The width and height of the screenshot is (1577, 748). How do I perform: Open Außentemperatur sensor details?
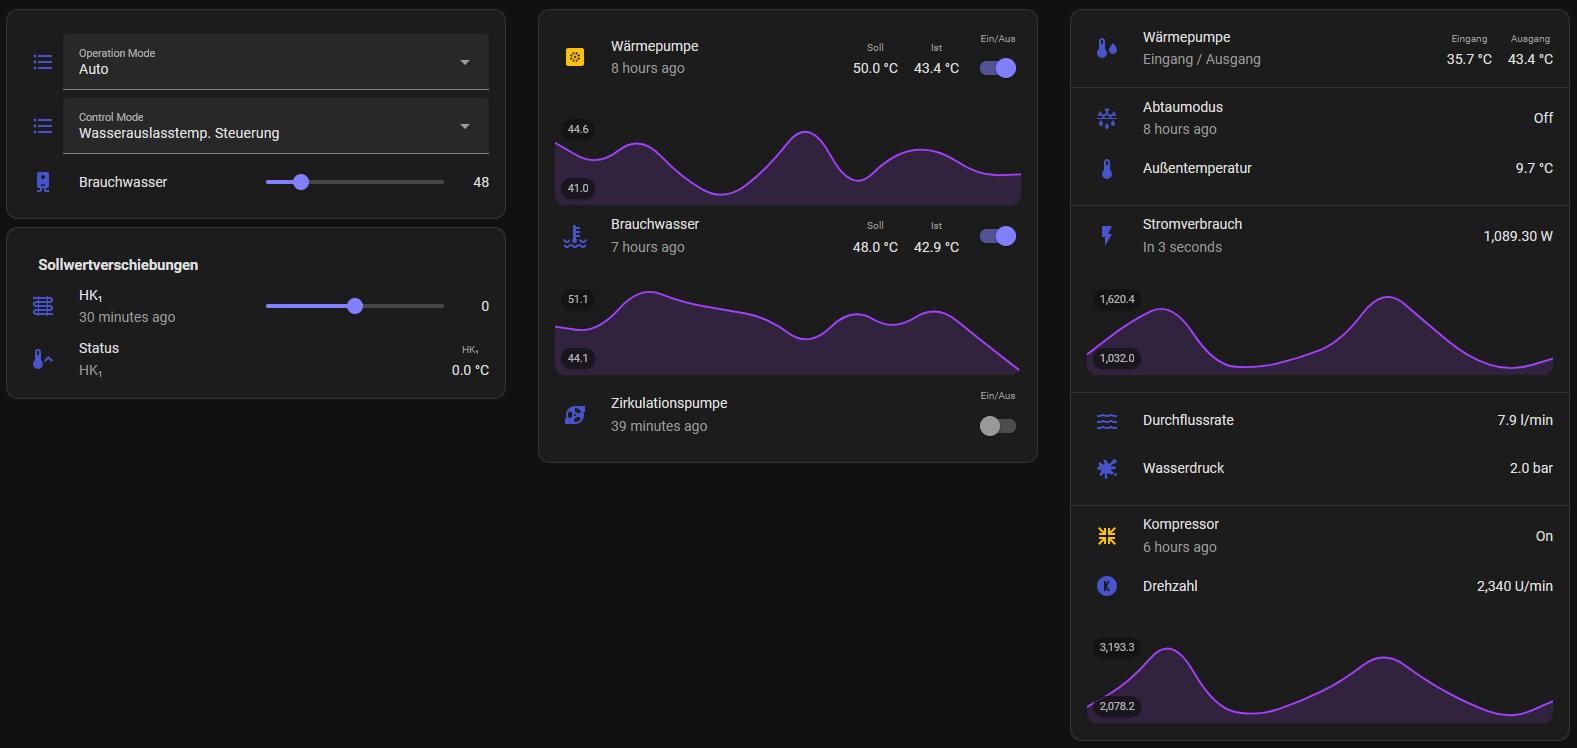[x=1197, y=168]
